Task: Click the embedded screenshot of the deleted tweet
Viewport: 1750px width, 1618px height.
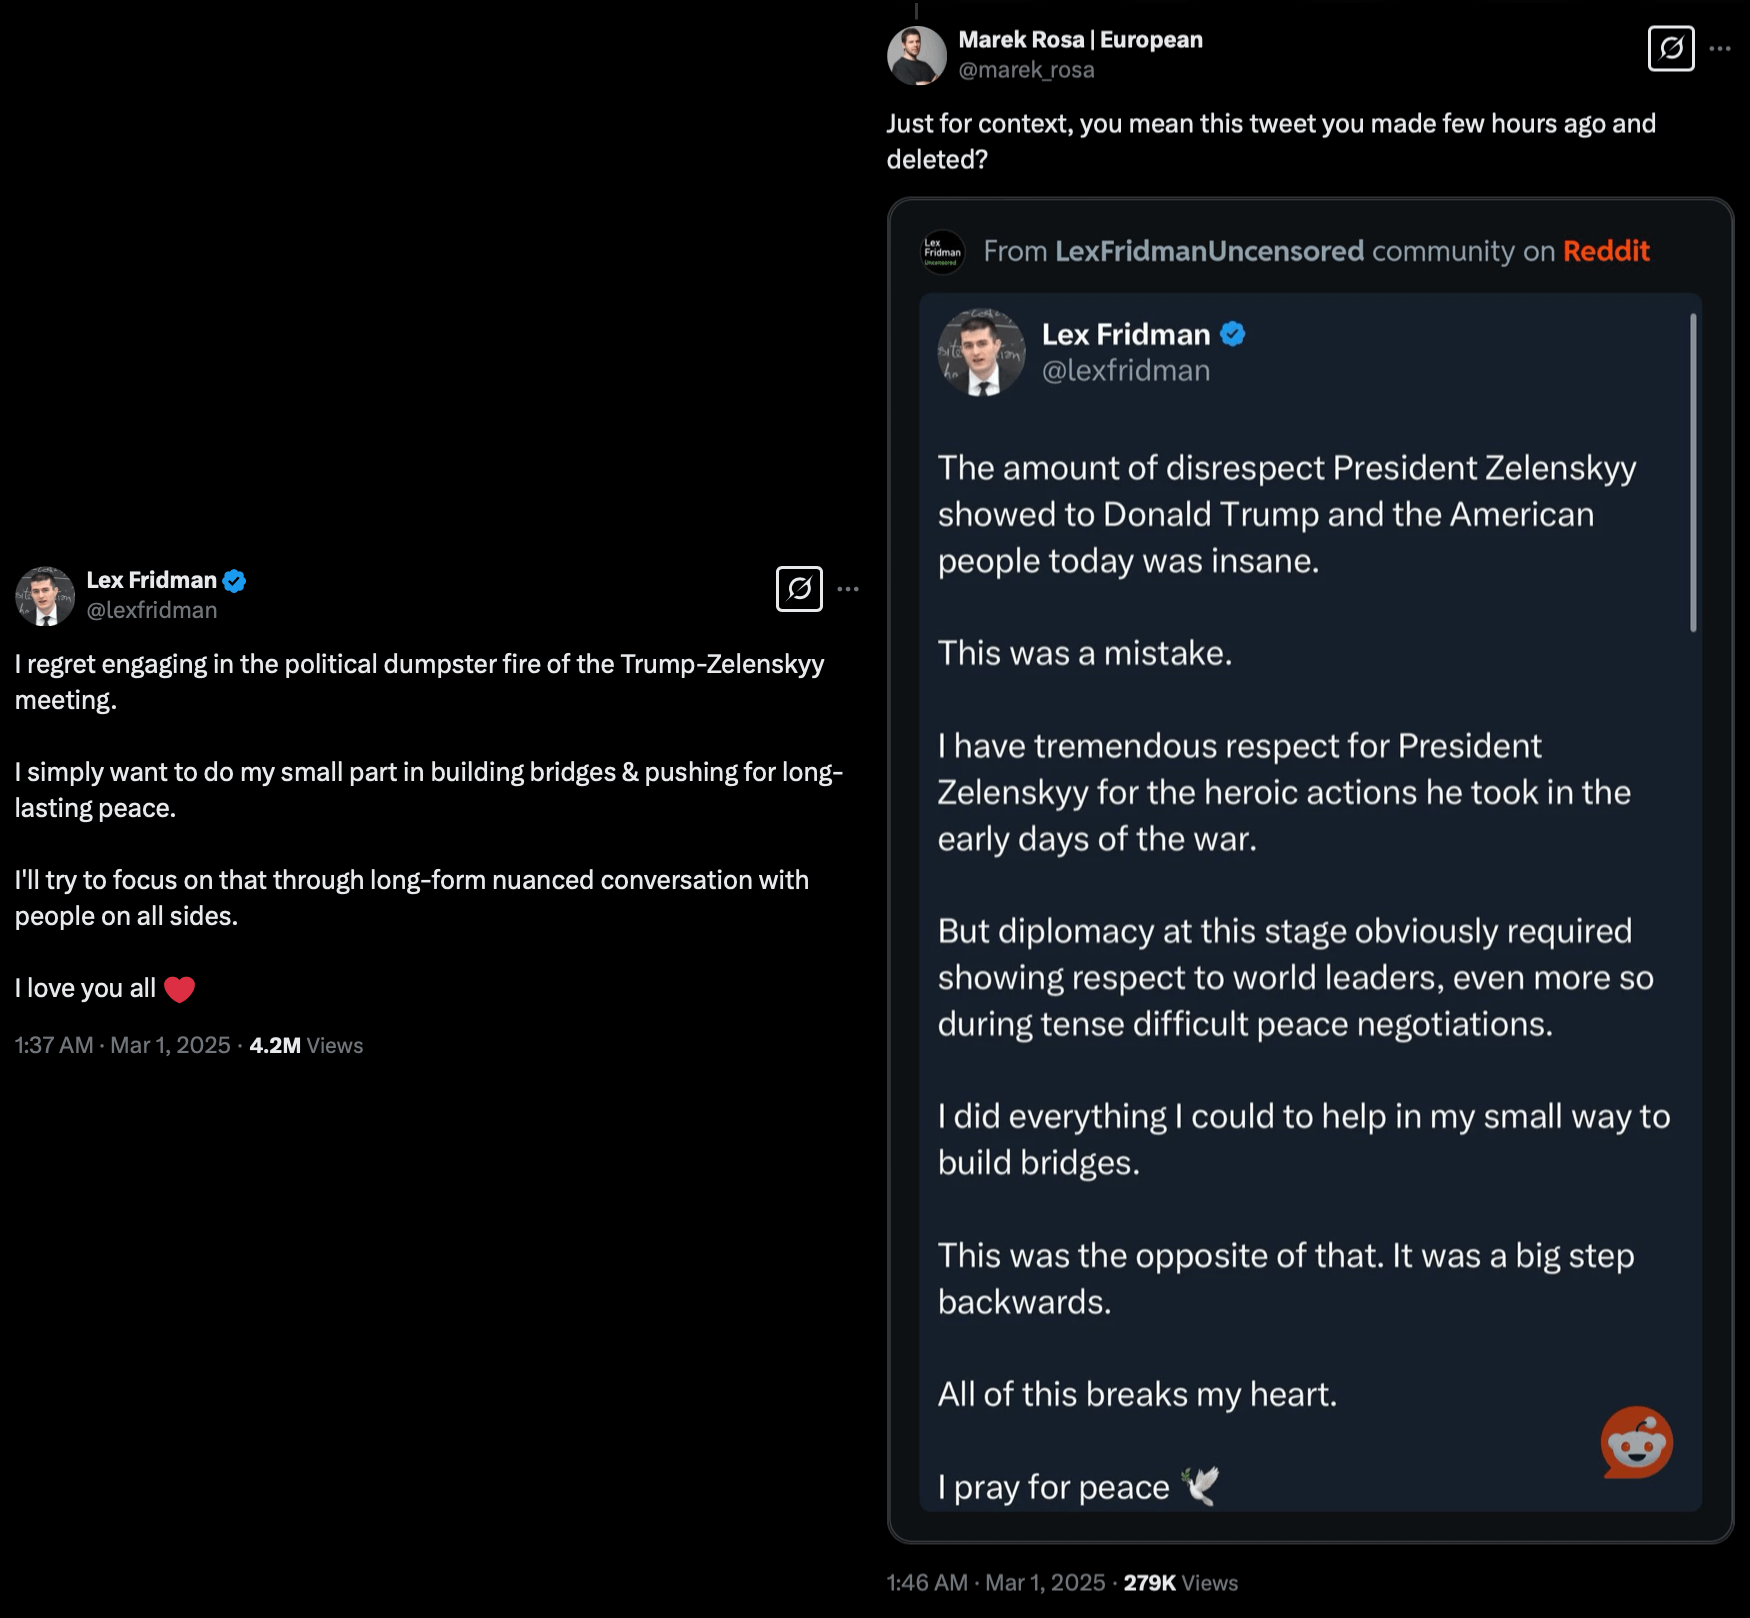Action: tap(1300, 900)
